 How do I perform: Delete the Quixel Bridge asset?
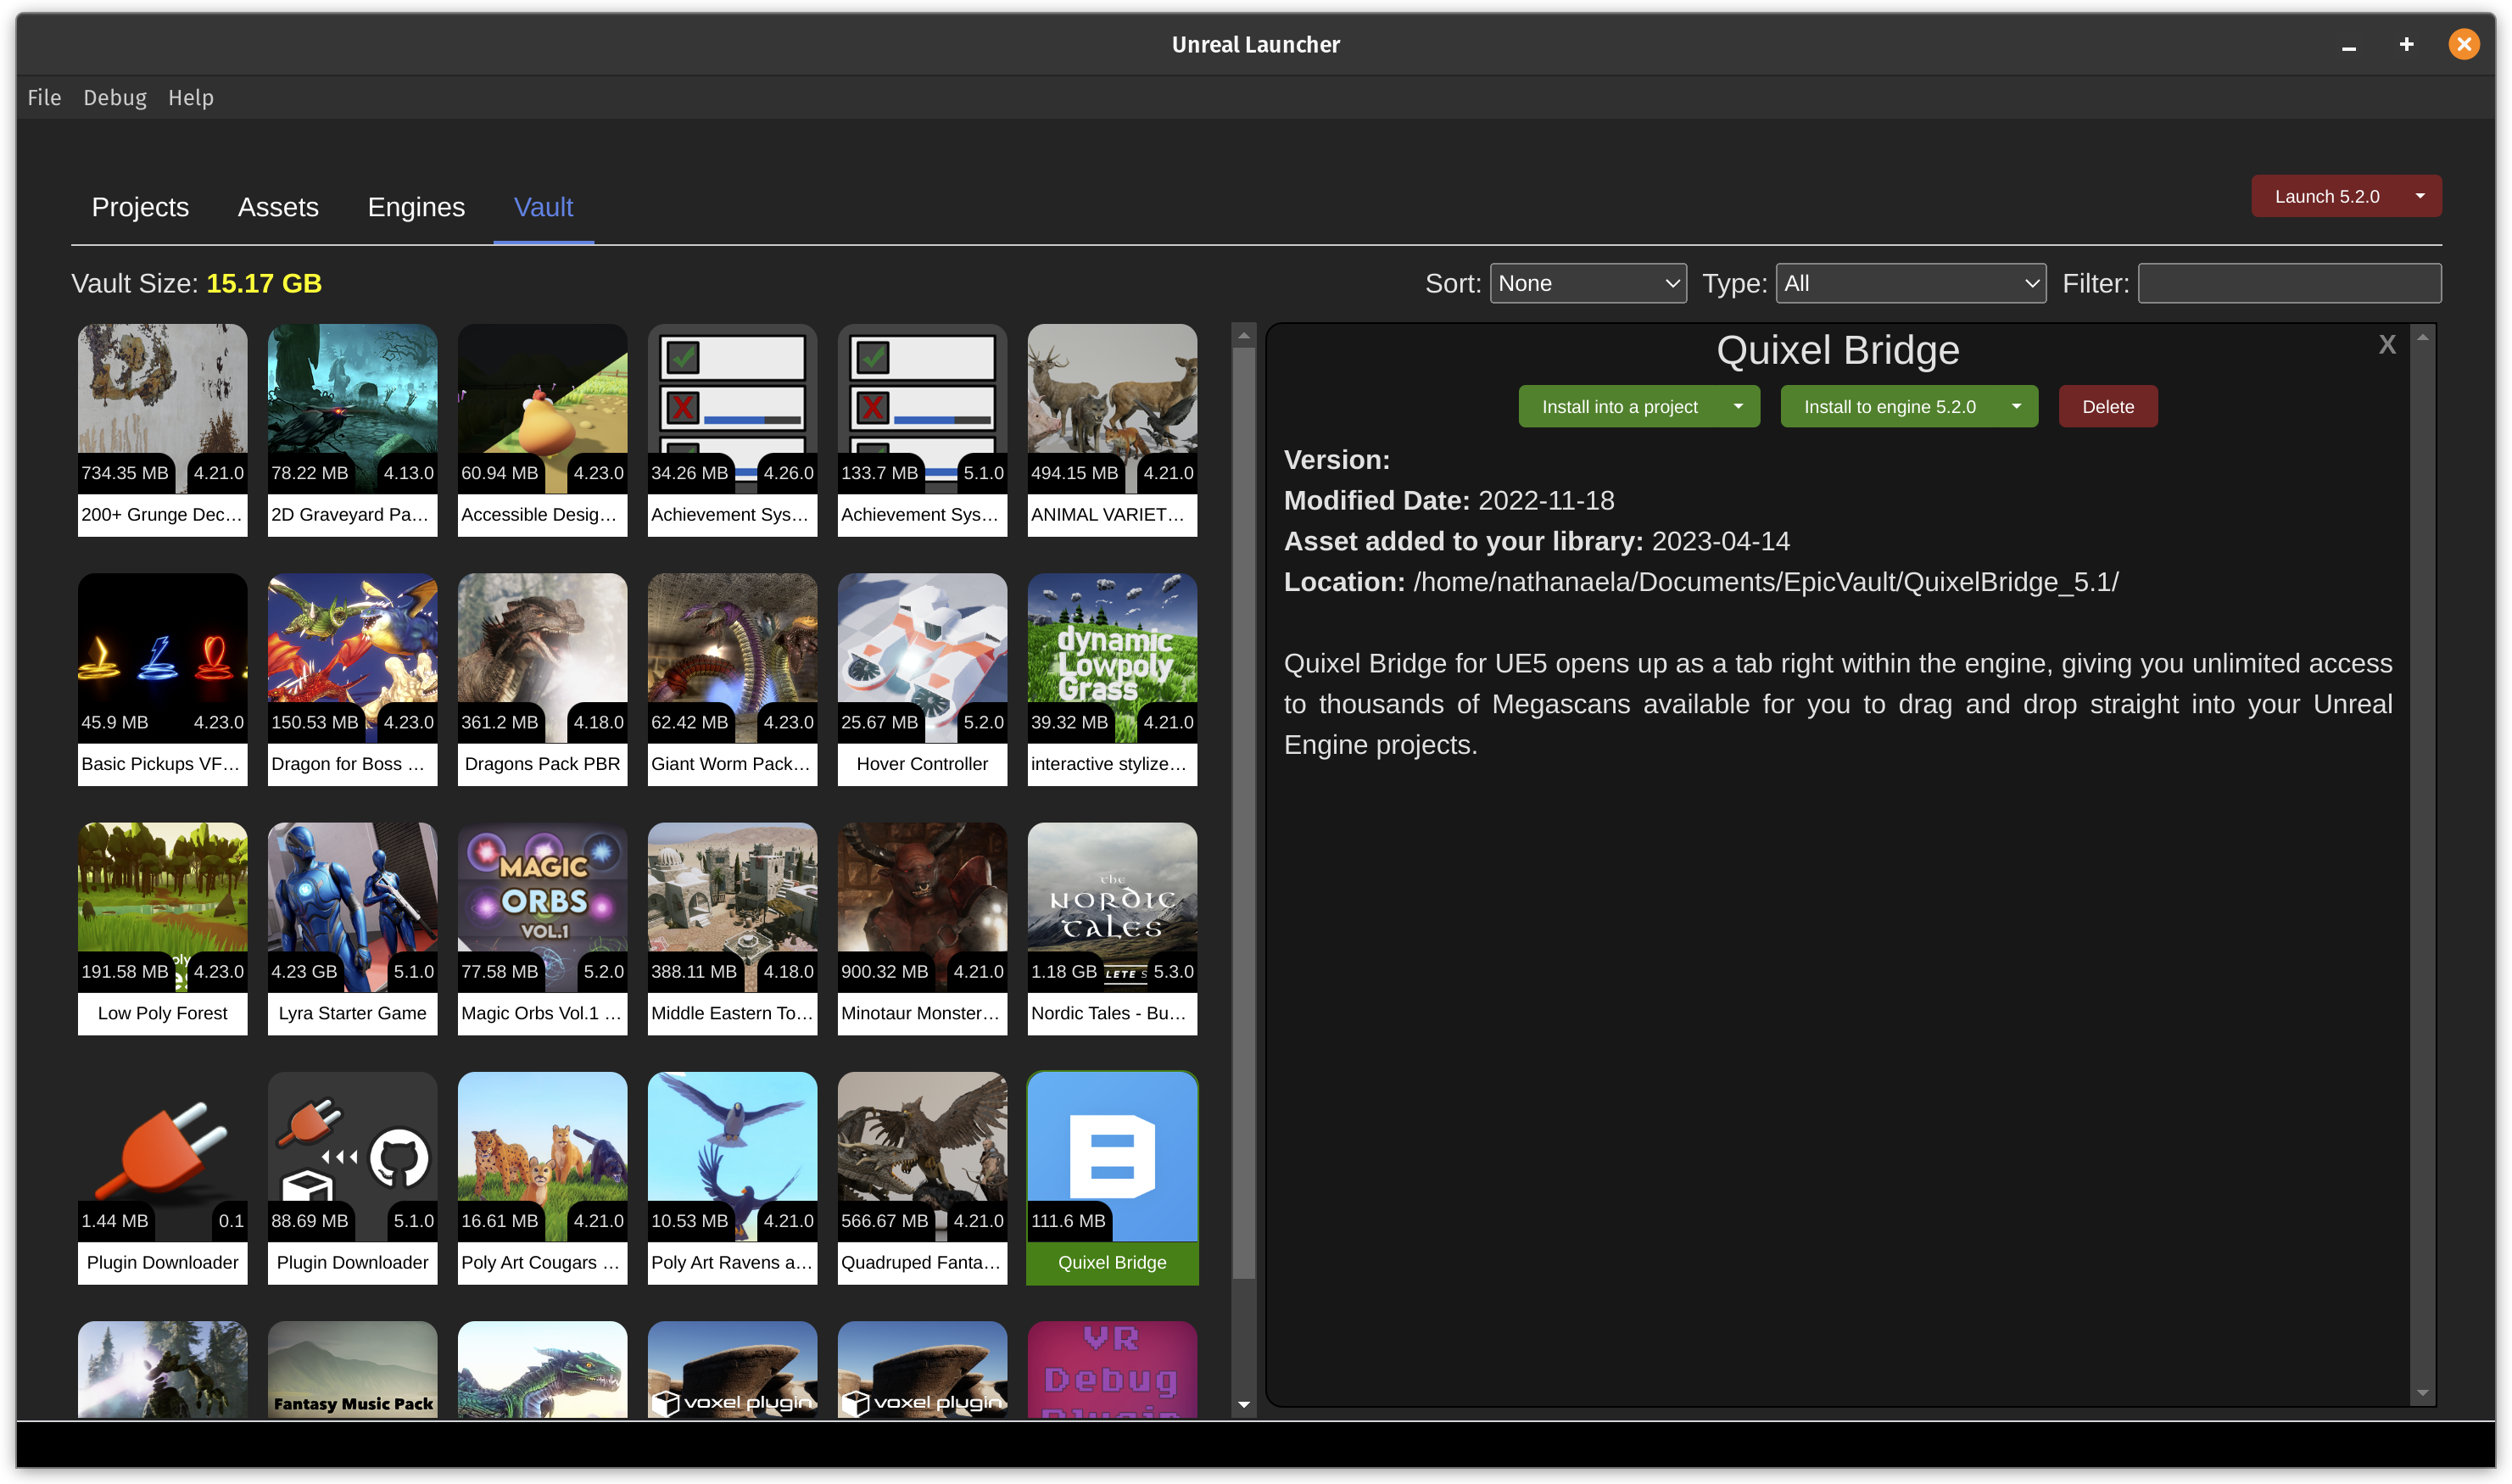2107,406
